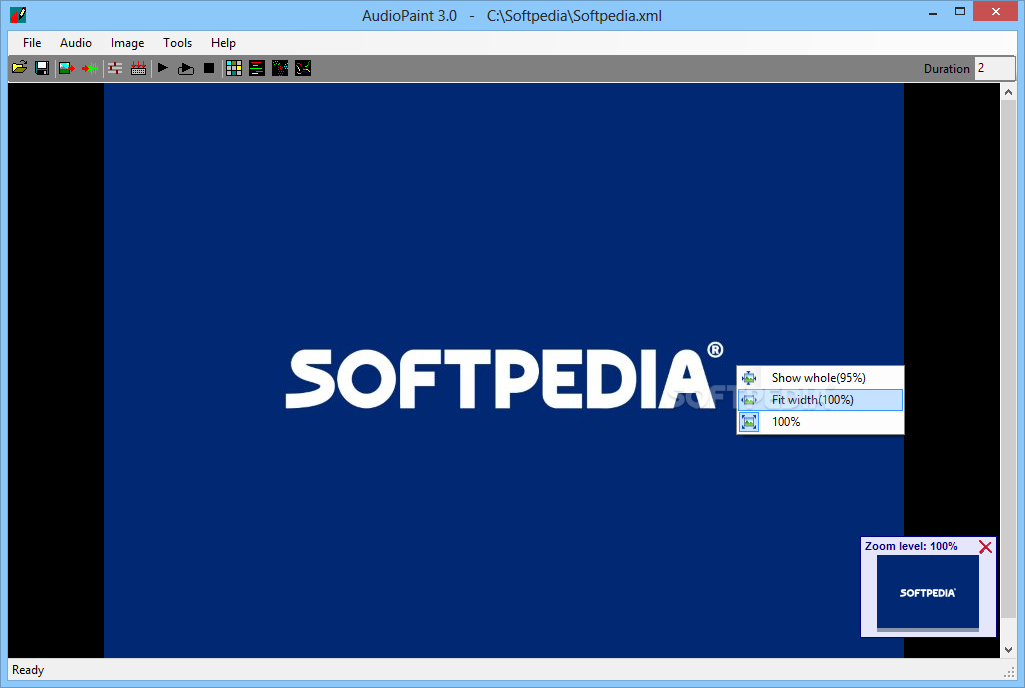Viewport: 1025px width, 688px height.
Task: Click the Ready status bar text
Action: tap(28, 670)
